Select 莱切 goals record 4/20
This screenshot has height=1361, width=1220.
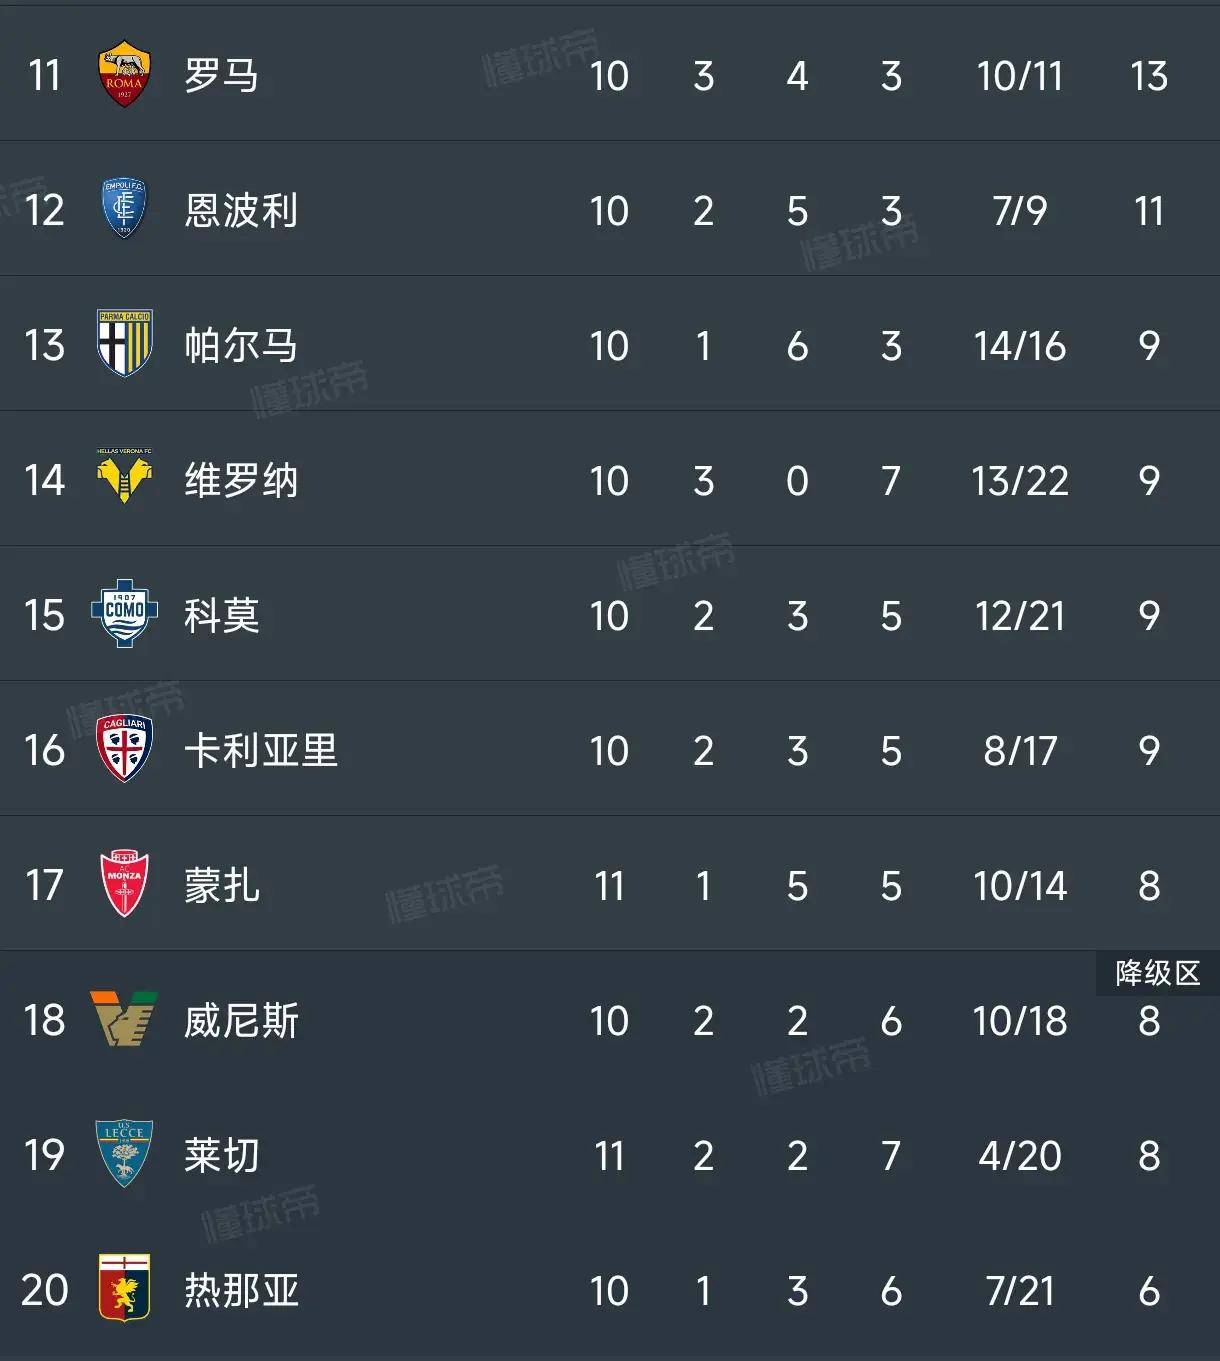click(x=1020, y=1156)
